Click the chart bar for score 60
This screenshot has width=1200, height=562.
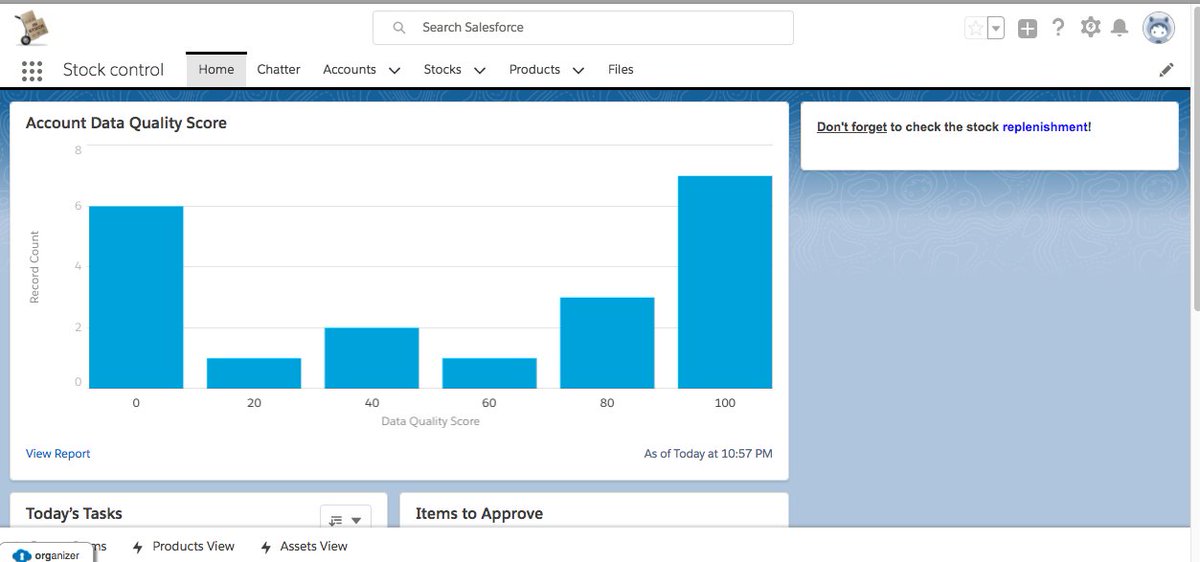[489, 373]
